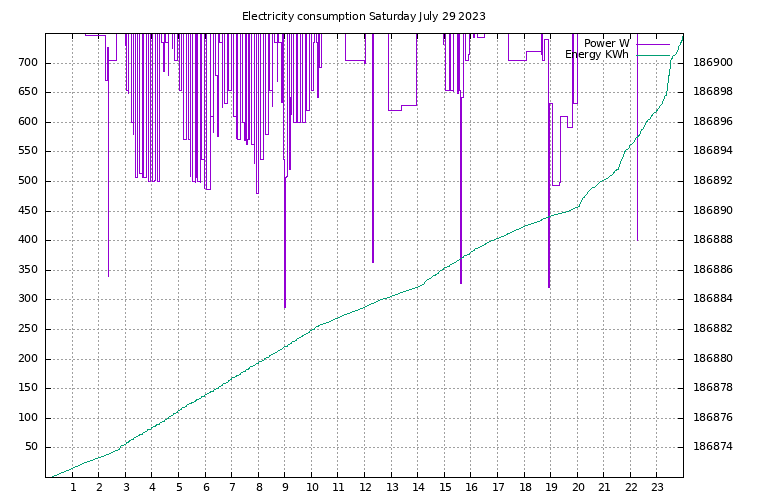768x500 pixels.
Task: Click left axis label 550
Action: coord(28,151)
